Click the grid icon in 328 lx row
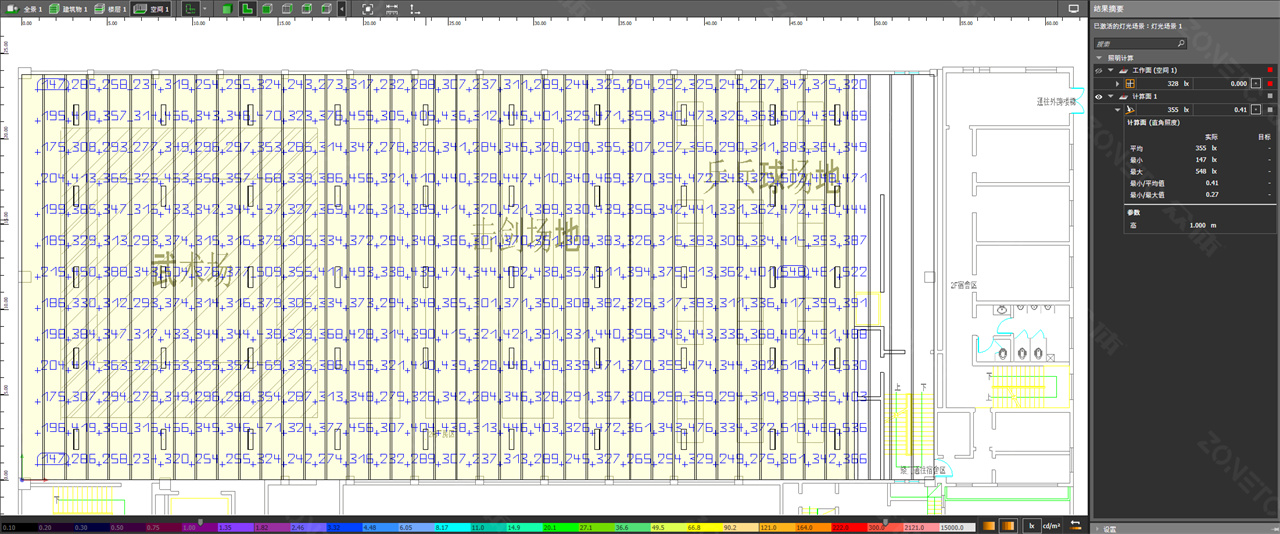 coord(1130,84)
